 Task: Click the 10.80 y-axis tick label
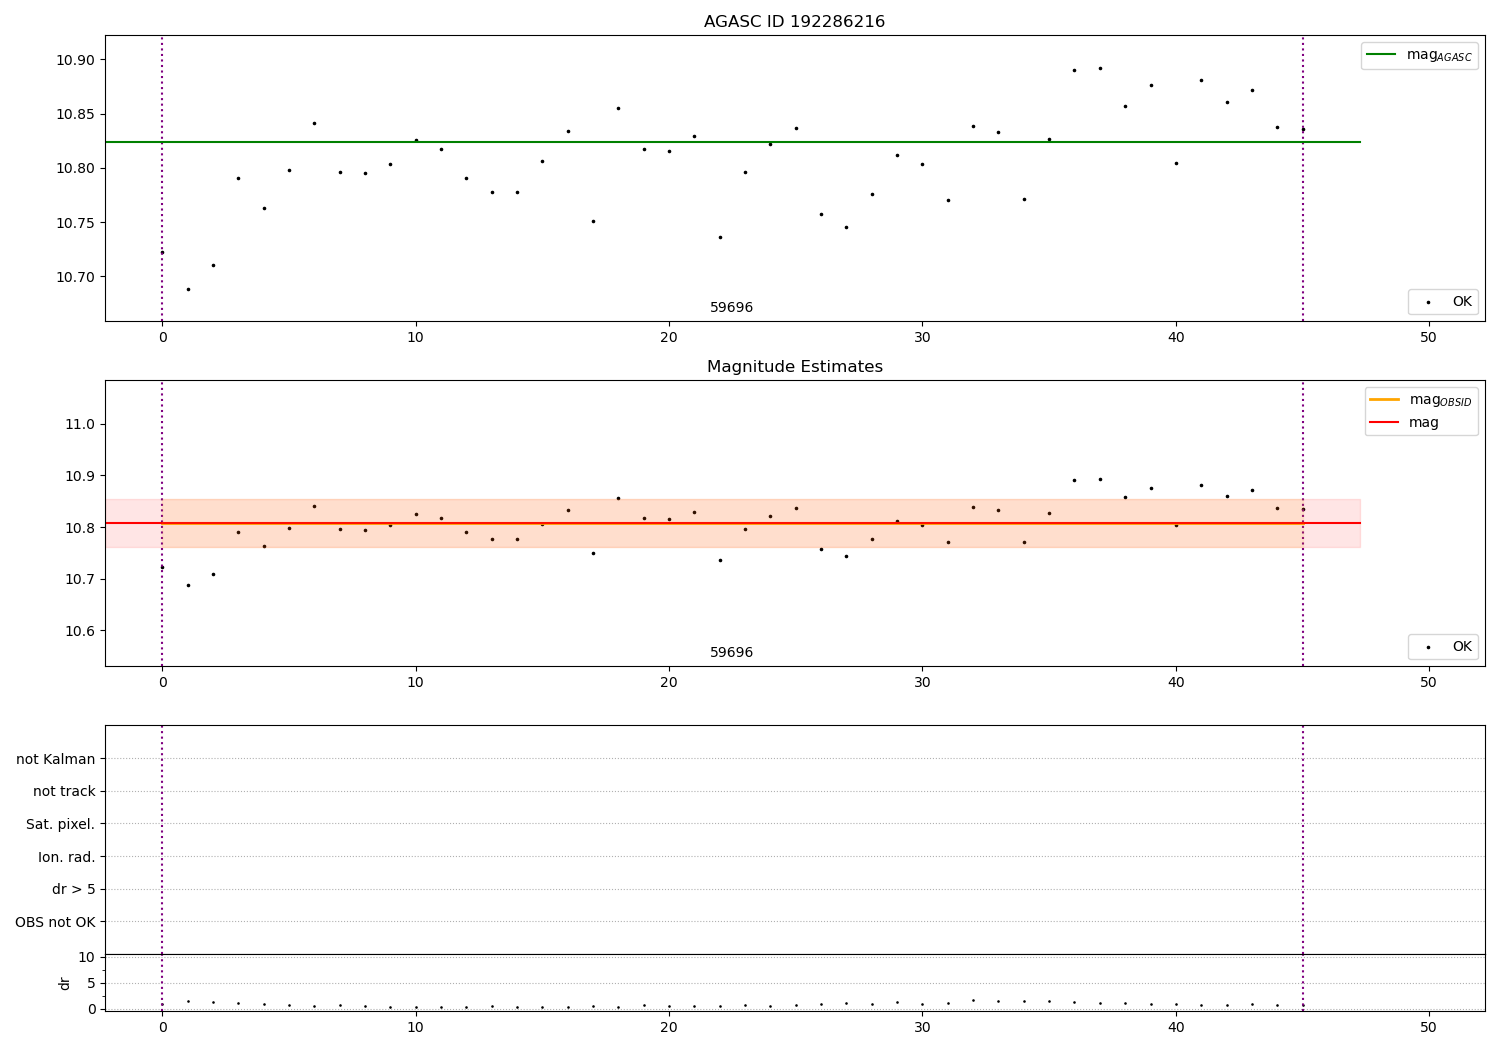pyautogui.click(x=75, y=168)
